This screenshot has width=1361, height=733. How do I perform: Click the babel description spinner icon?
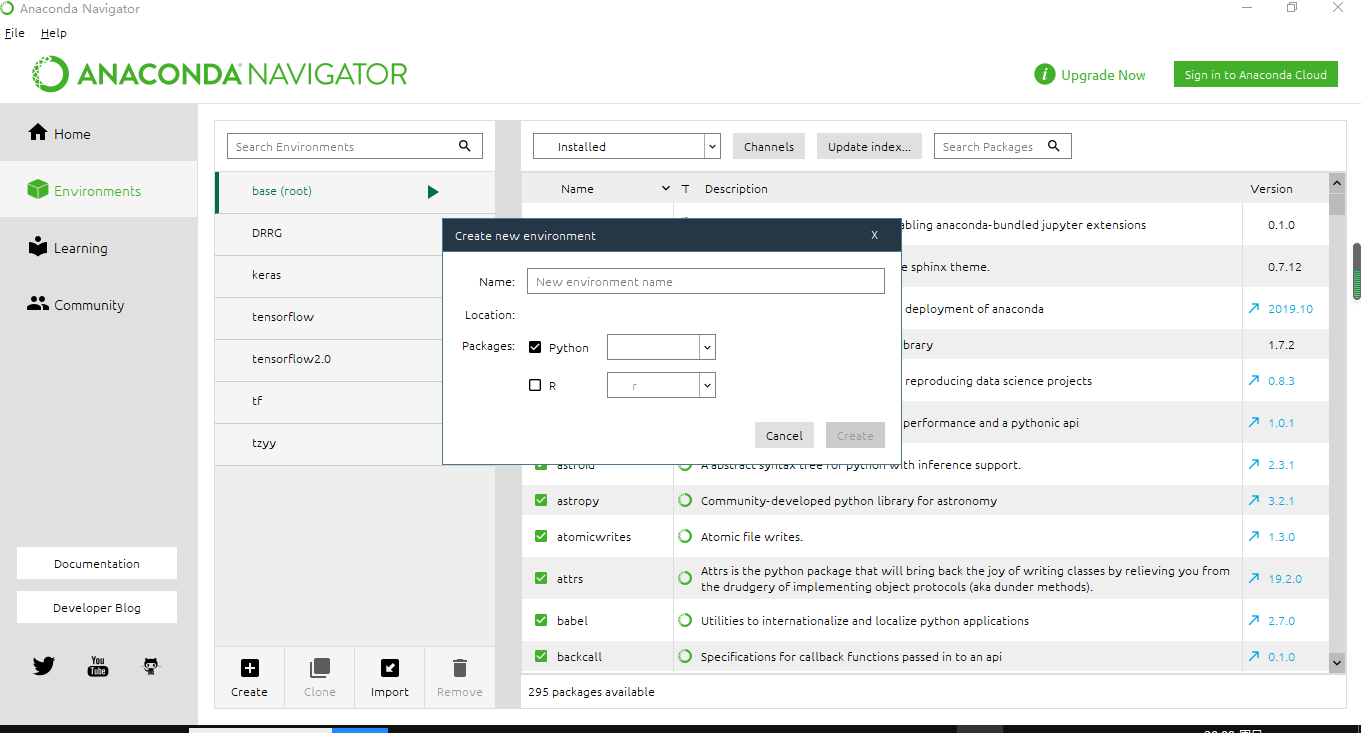[685, 620]
